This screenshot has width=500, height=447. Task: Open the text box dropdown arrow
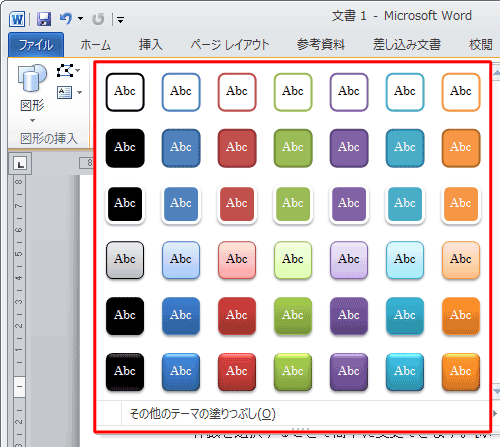click(79, 92)
